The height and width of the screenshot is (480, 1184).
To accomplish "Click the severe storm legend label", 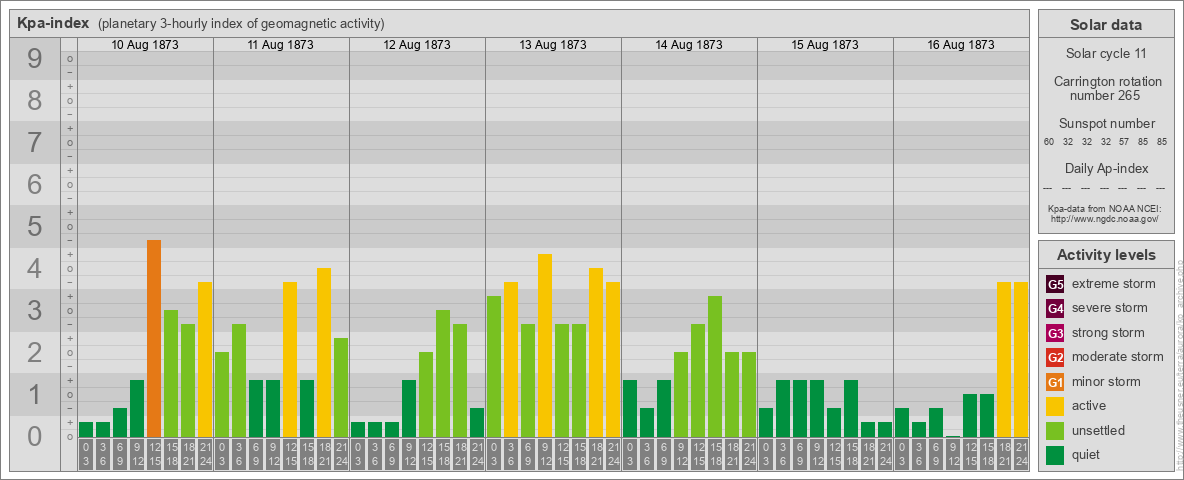I will click(x=1109, y=308).
